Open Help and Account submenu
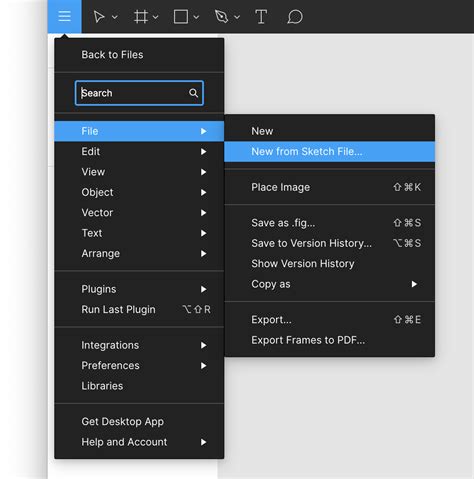 139,442
